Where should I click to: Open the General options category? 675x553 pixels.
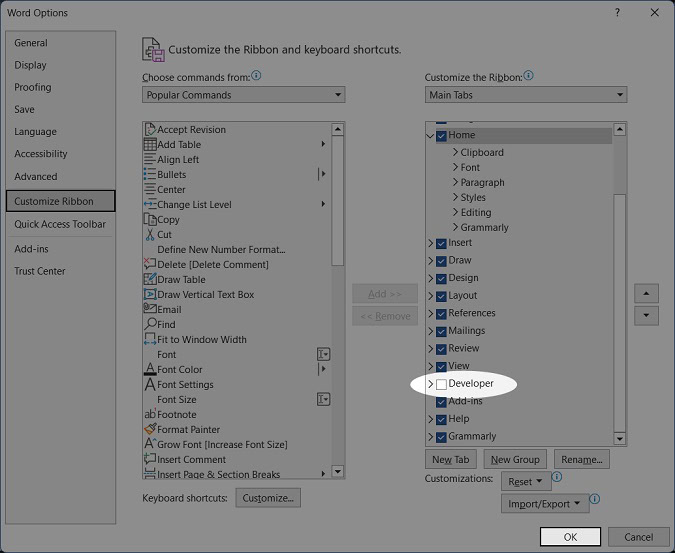tap(31, 43)
